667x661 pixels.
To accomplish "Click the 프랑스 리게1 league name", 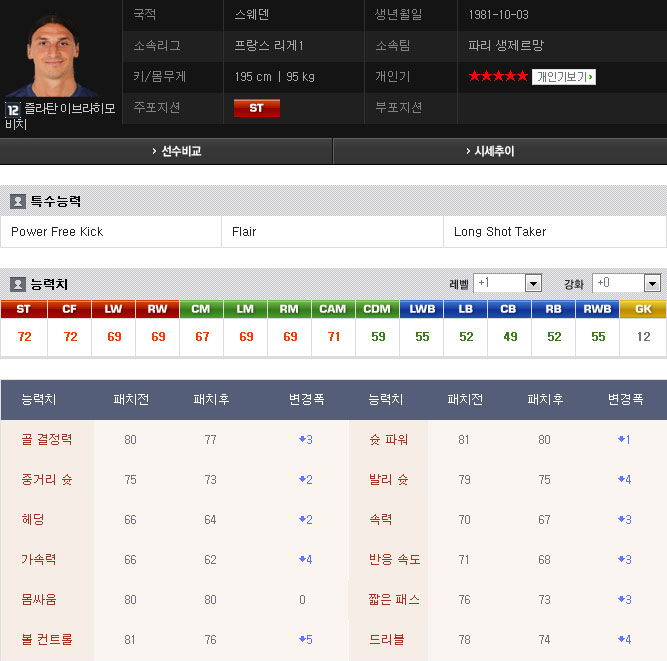I will click(269, 46).
